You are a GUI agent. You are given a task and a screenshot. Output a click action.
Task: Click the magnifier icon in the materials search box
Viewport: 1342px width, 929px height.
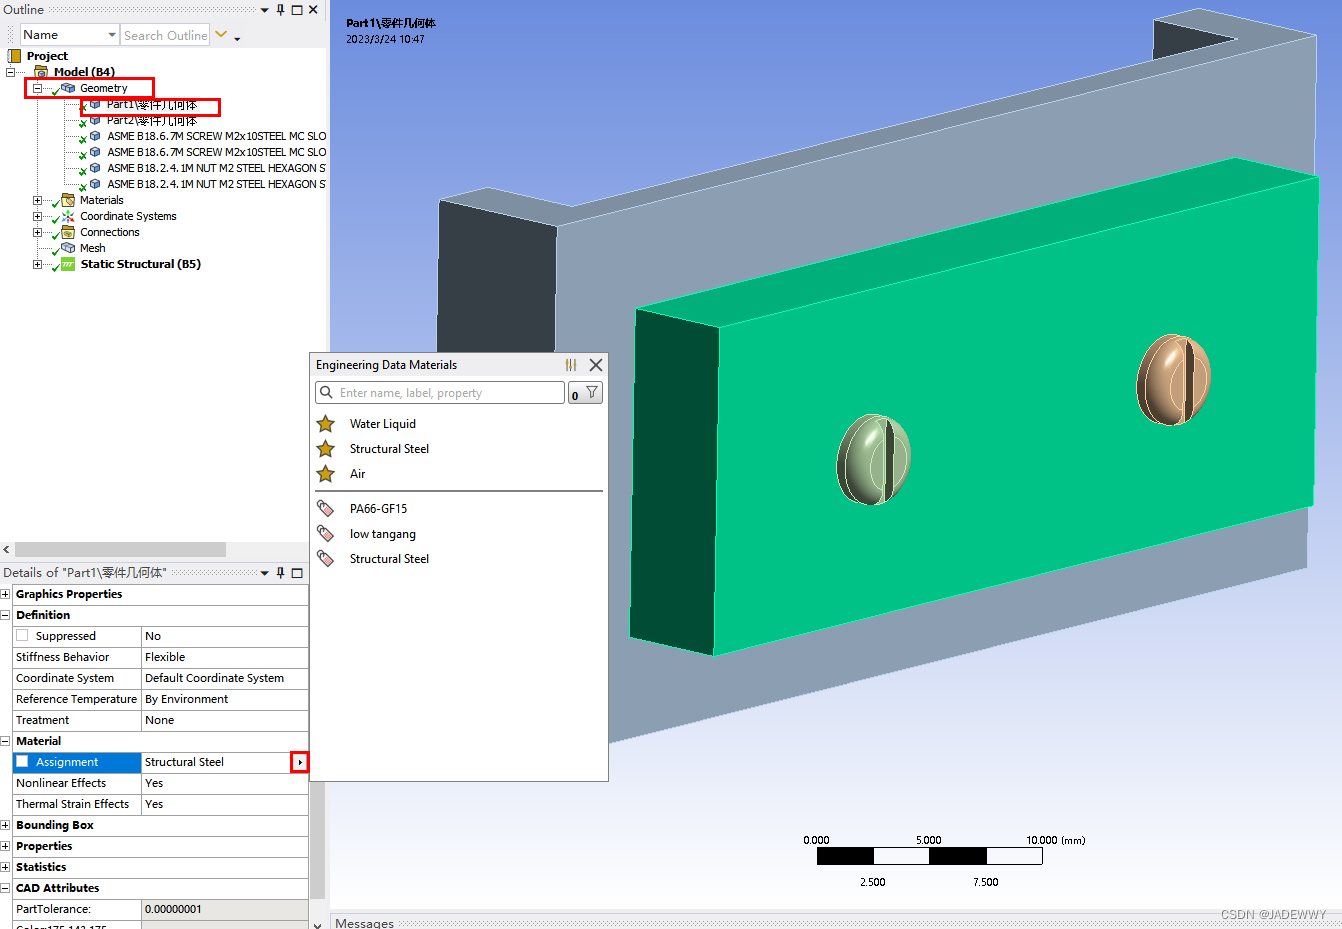(327, 392)
